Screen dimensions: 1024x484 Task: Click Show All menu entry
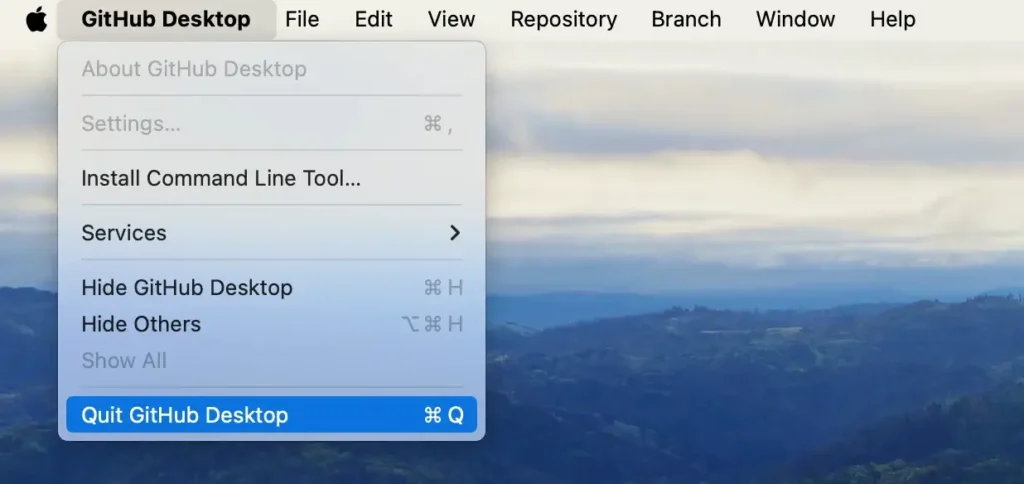(x=272, y=361)
